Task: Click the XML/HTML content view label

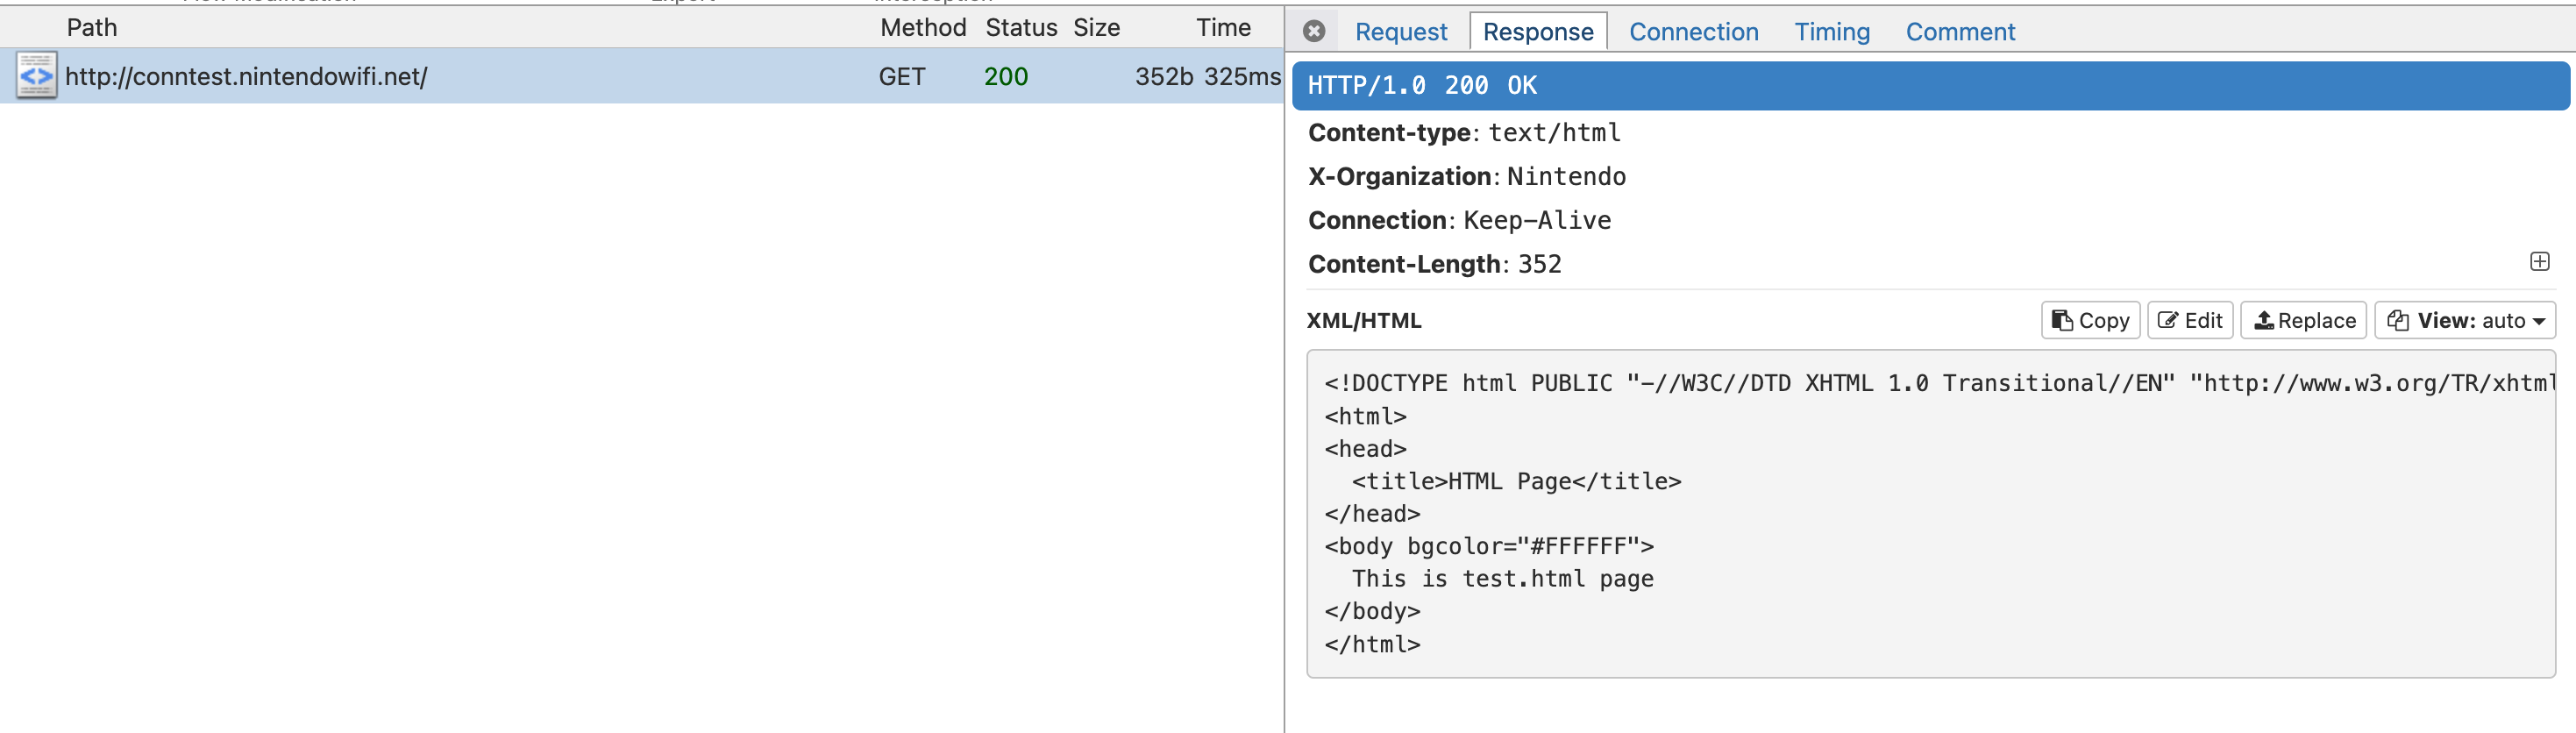Action: (1363, 321)
